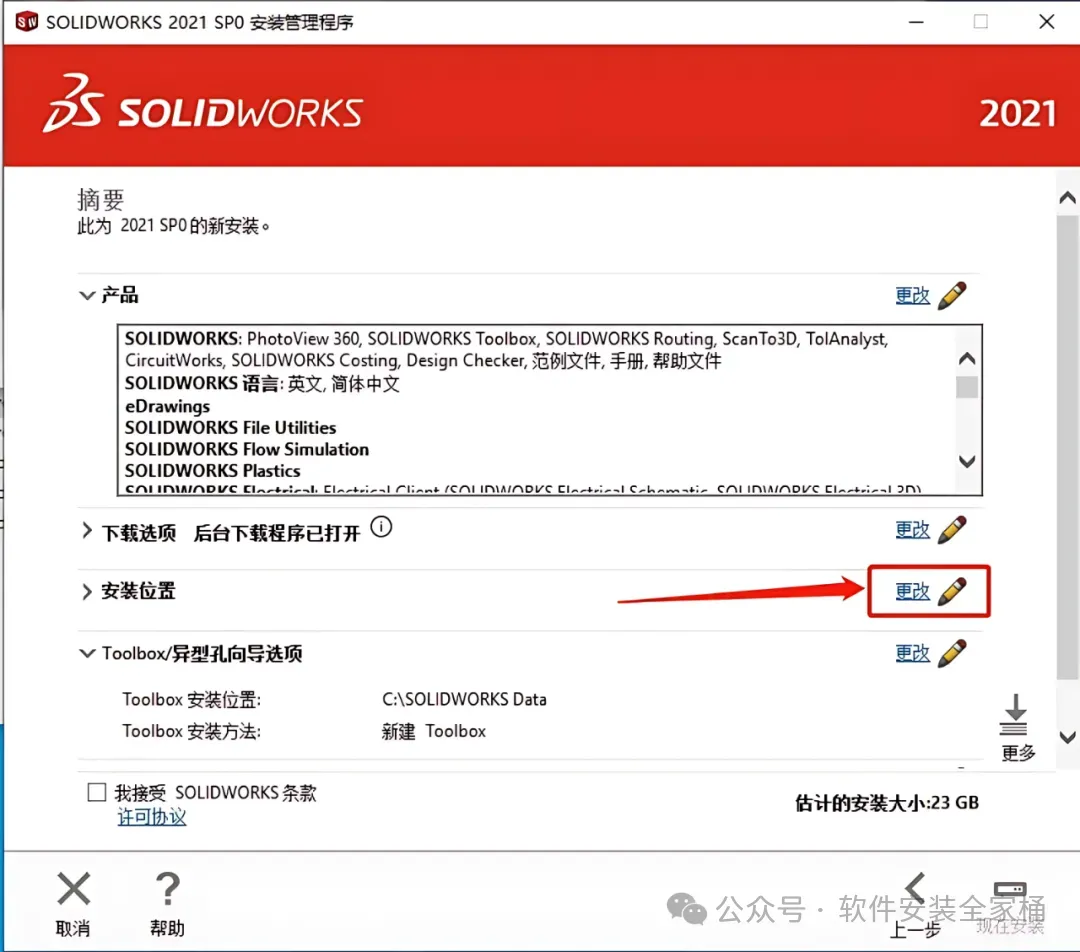Screen dimensions: 1080x952
Task: Click the info icon next to 后台下载程序已打开
Action: click(381, 528)
